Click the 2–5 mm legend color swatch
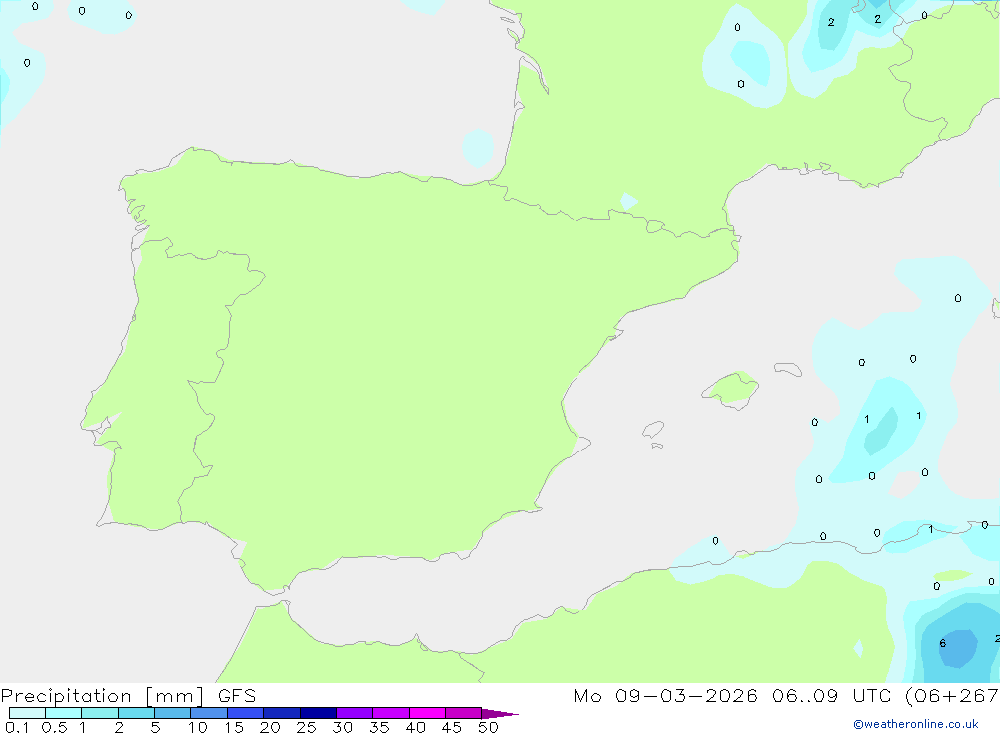The width and height of the screenshot is (1000, 733). coord(136,713)
